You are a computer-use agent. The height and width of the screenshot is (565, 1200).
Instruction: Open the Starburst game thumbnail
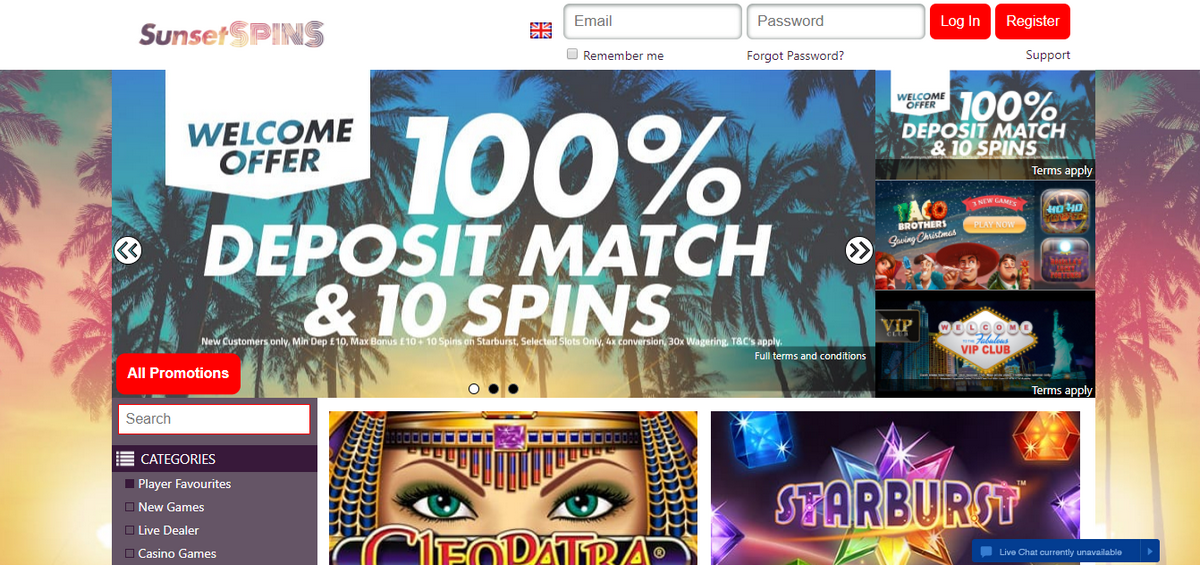click(x=896, y=488)
